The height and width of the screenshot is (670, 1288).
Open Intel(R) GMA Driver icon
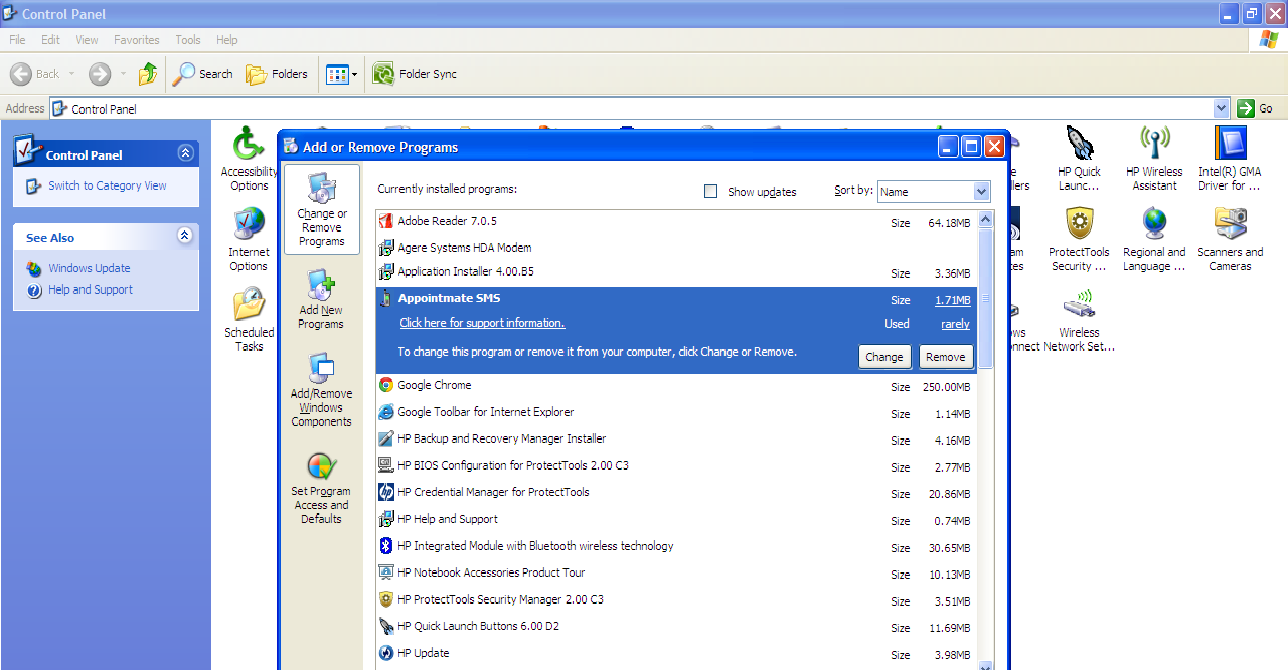click(x=1230, y=160)
